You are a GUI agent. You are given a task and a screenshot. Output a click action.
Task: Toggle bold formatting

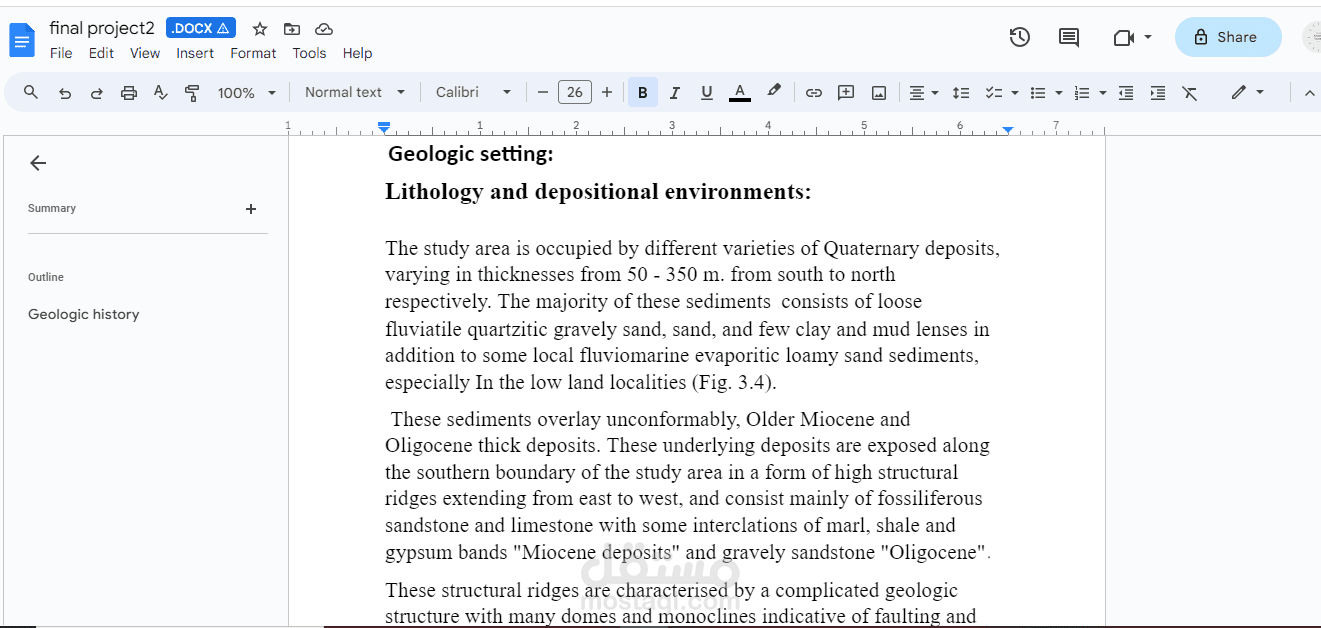[642, 93]
